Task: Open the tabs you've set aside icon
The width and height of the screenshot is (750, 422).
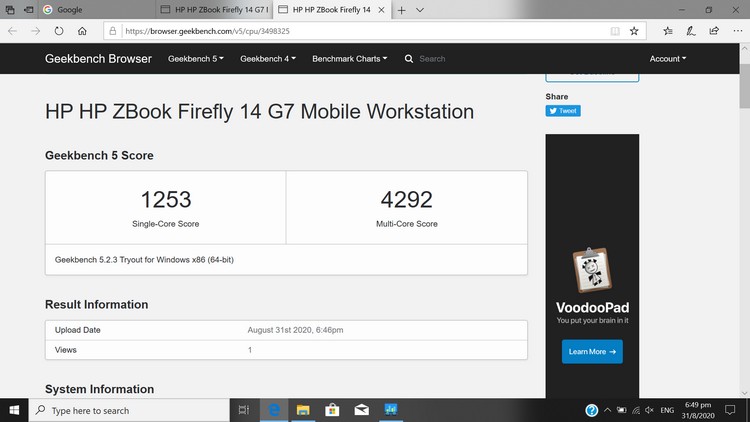Action: (10, 10)
